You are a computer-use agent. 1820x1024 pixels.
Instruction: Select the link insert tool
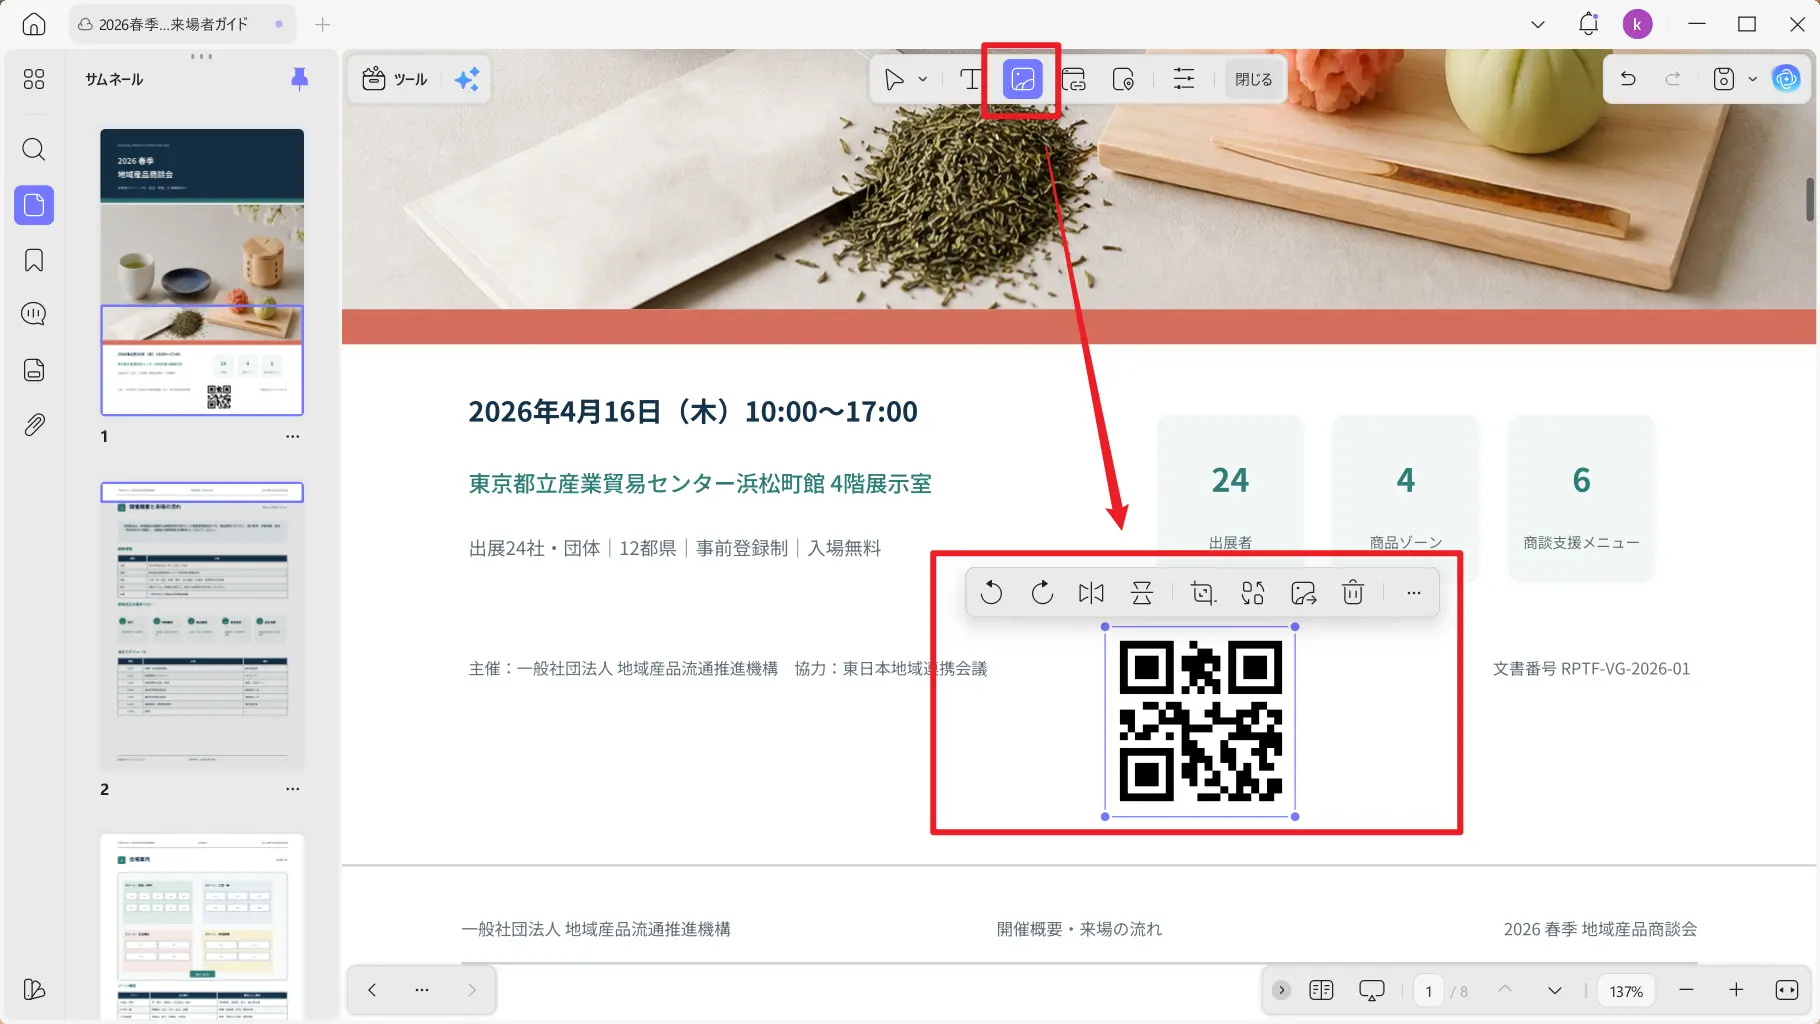click(1074, 79)
